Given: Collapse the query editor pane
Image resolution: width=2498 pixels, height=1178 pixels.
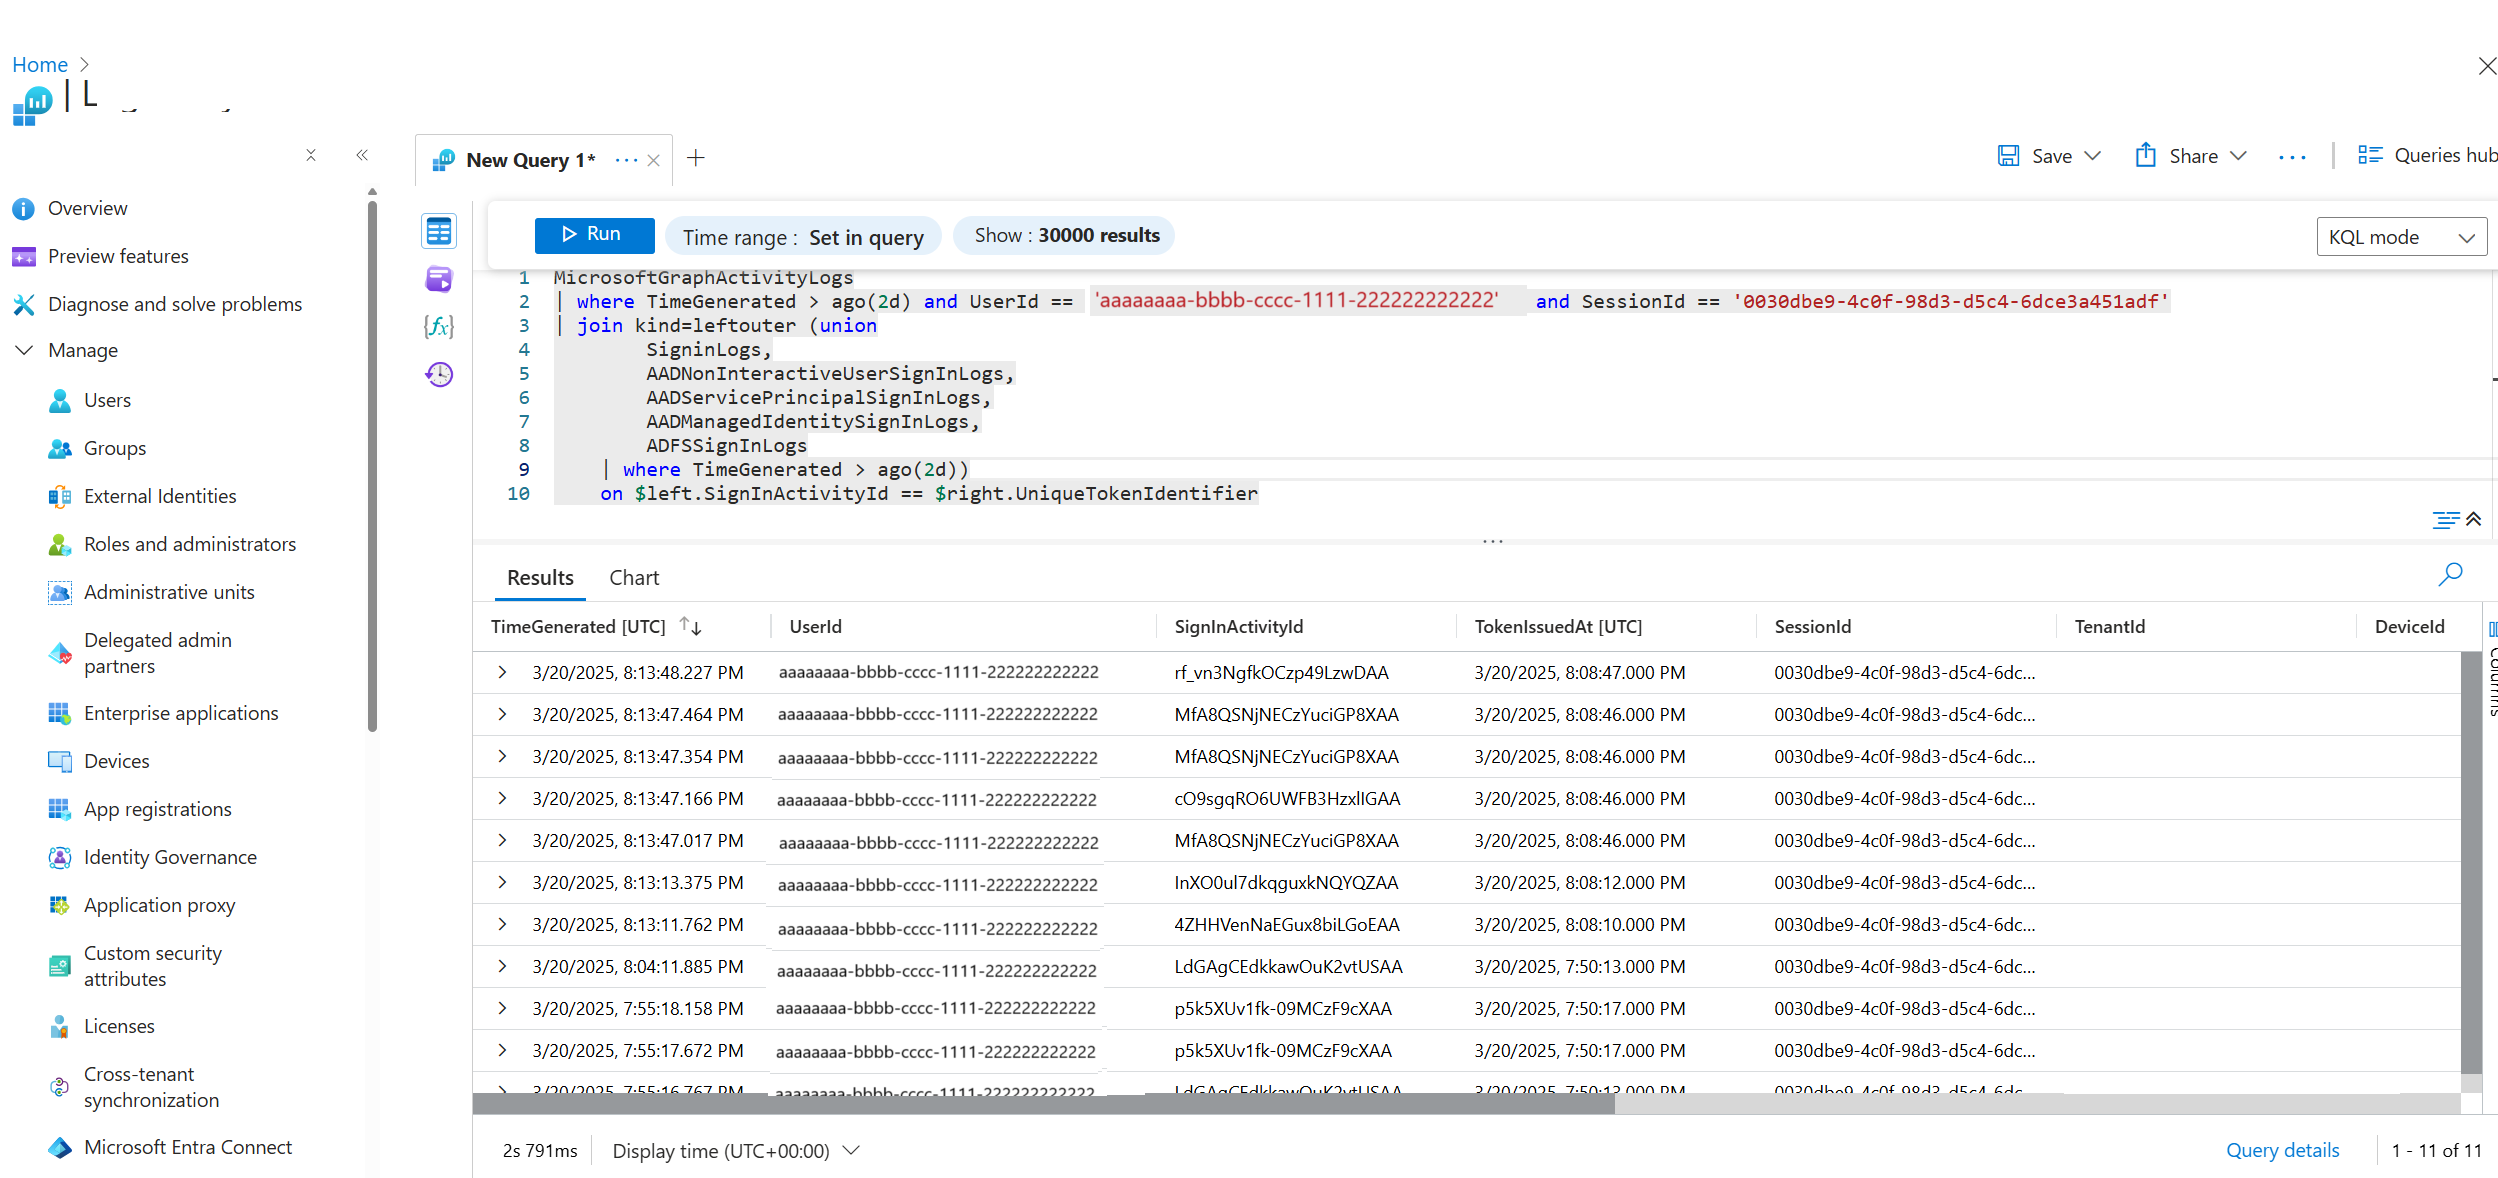Looking at the screenshot, I should (x=2474, y=519).
